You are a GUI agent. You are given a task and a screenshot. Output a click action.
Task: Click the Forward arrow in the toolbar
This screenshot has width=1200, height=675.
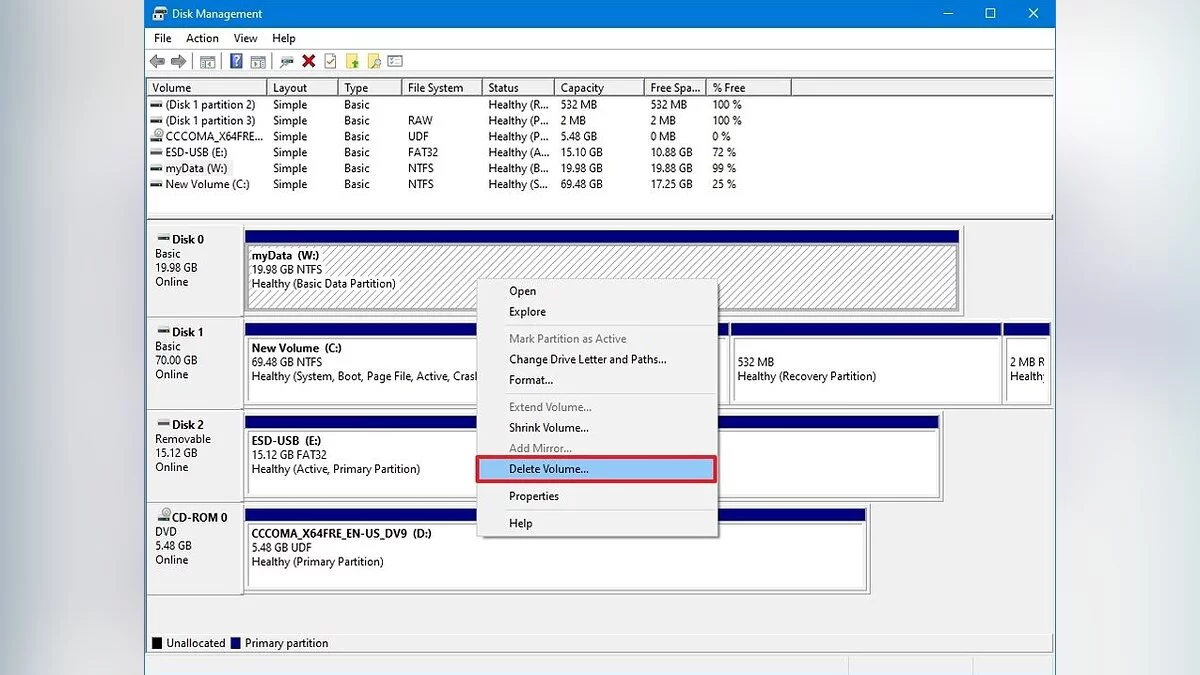[180, 62]
